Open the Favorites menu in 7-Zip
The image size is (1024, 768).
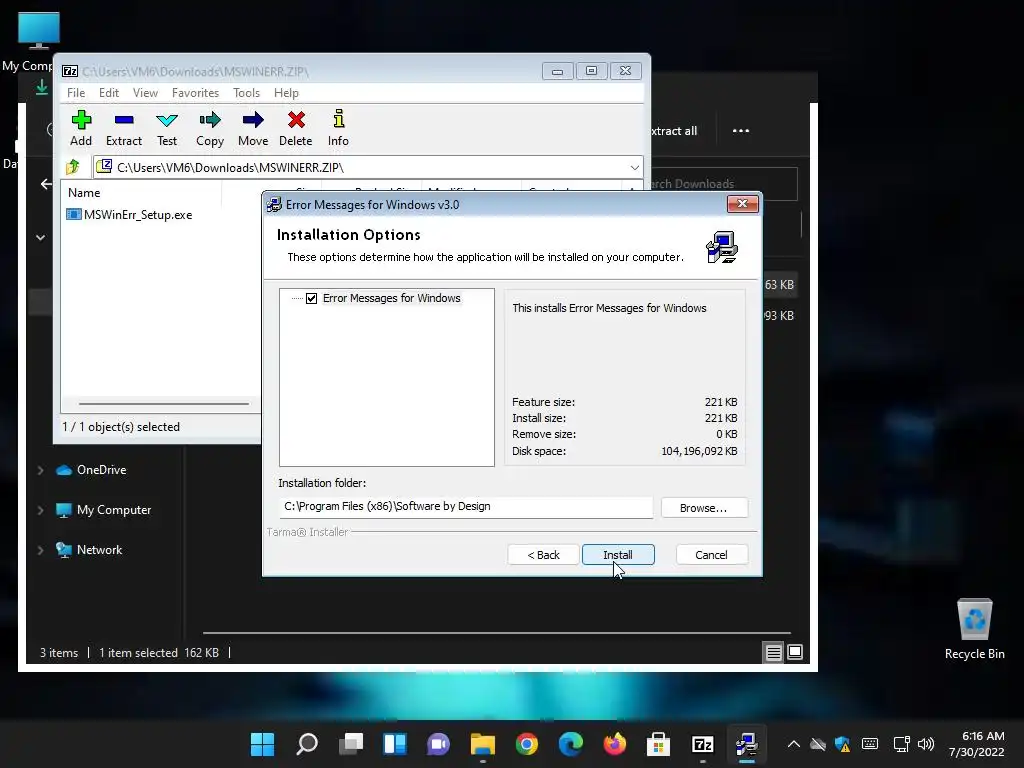point(195,93)
